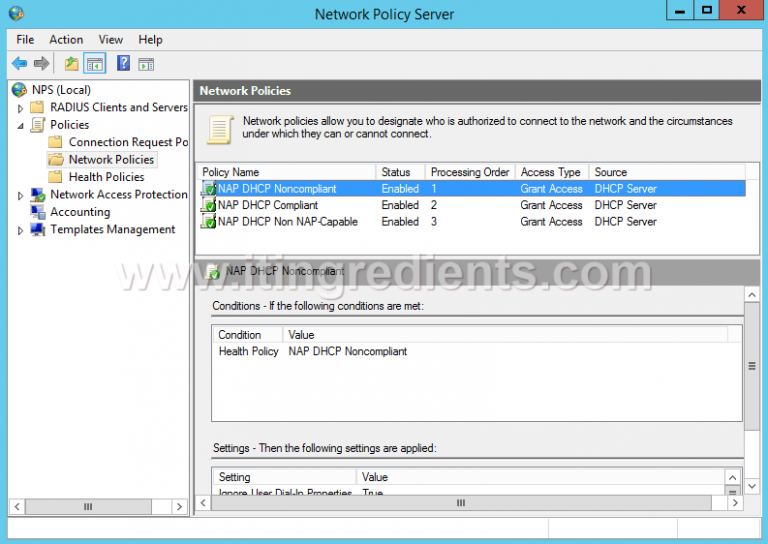Open the View menu

click(111, 40)
